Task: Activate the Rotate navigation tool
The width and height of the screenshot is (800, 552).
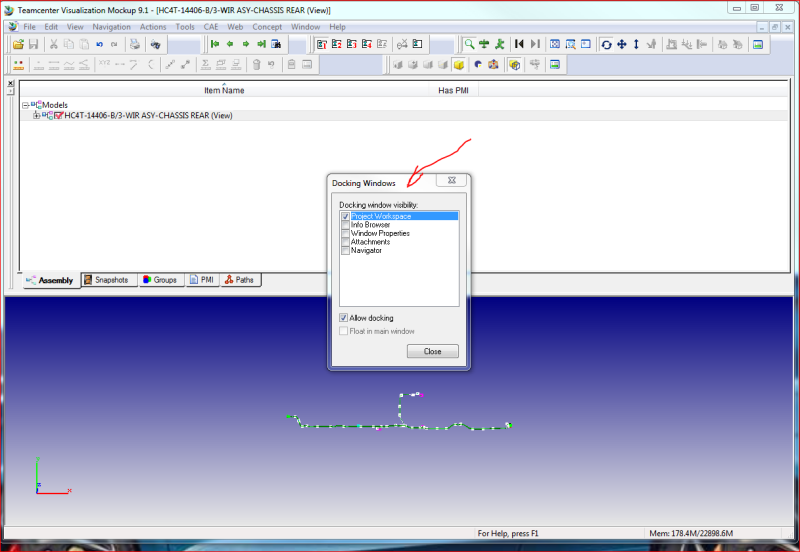Action: (x=606, y=44)
